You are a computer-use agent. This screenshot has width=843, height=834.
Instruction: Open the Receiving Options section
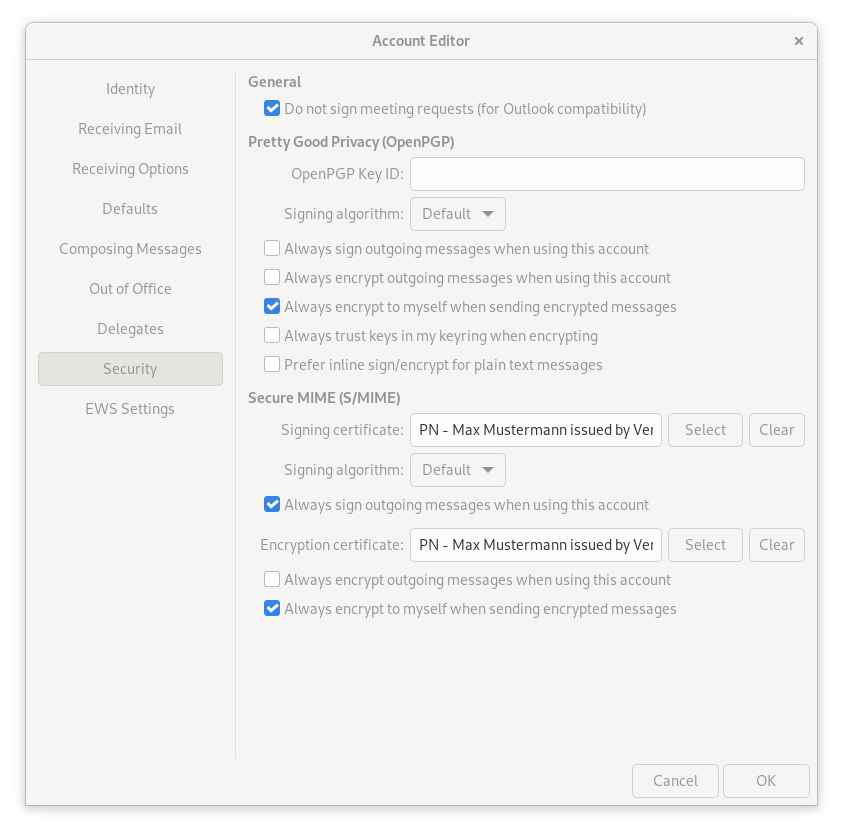click(x=130, y=169)
